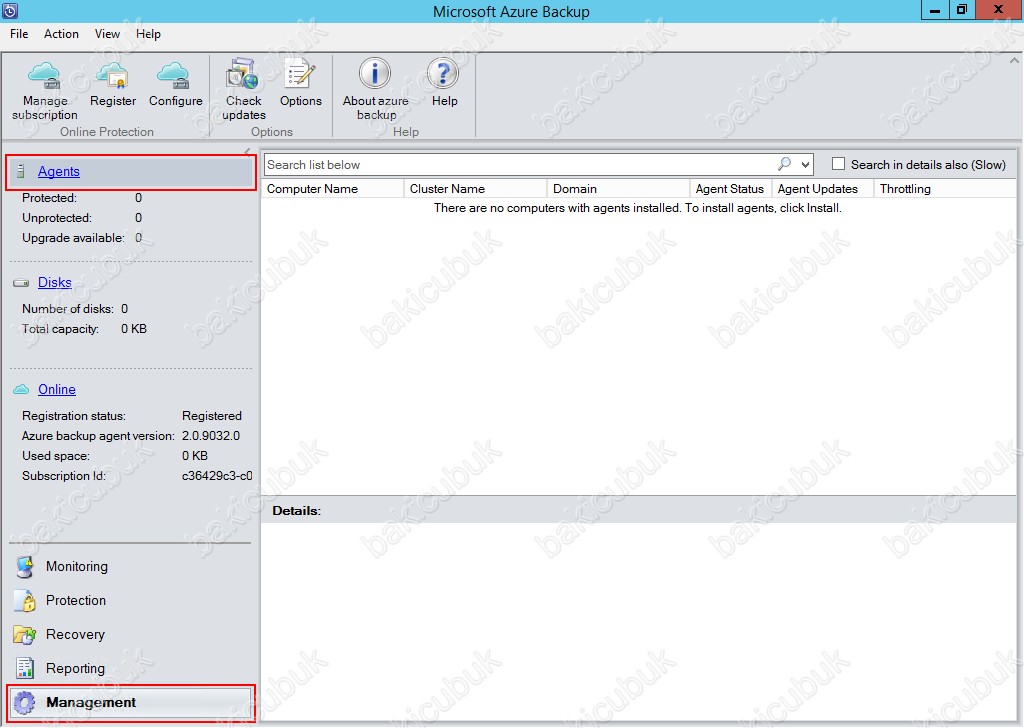Viewport: 1024px width, 728px height.
Task: Sort by Throttling column header
Action: click(x=944, y=189)
